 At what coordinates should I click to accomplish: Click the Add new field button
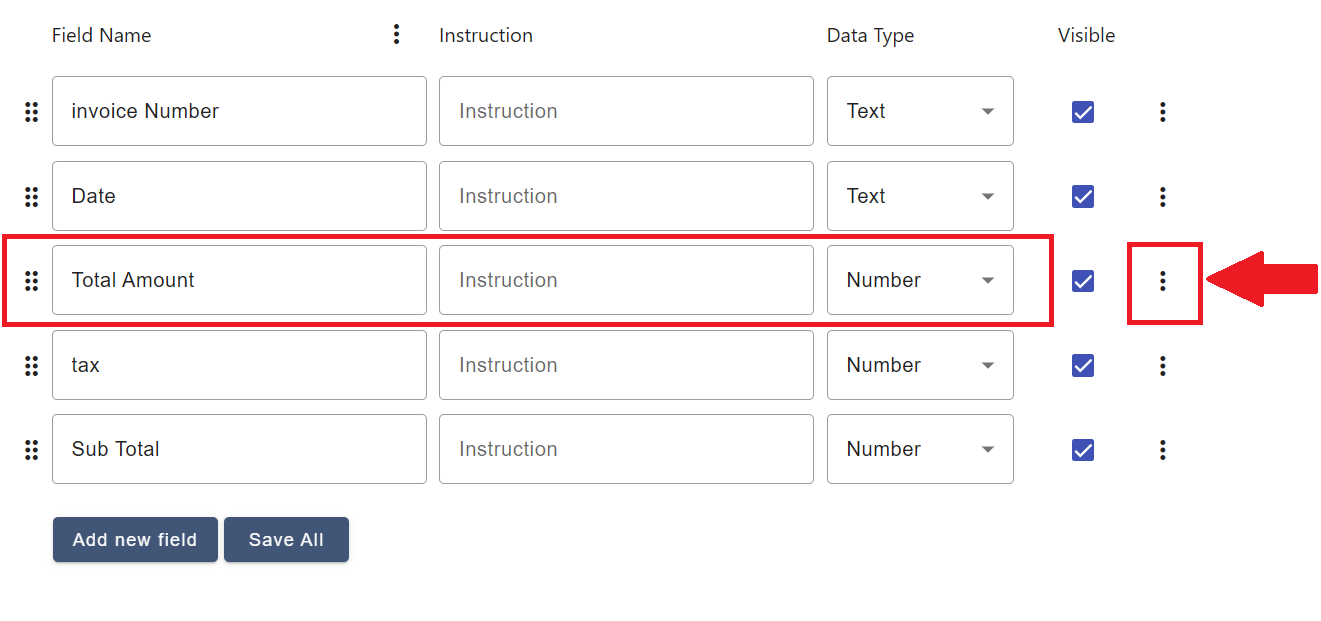coord(134,539)
